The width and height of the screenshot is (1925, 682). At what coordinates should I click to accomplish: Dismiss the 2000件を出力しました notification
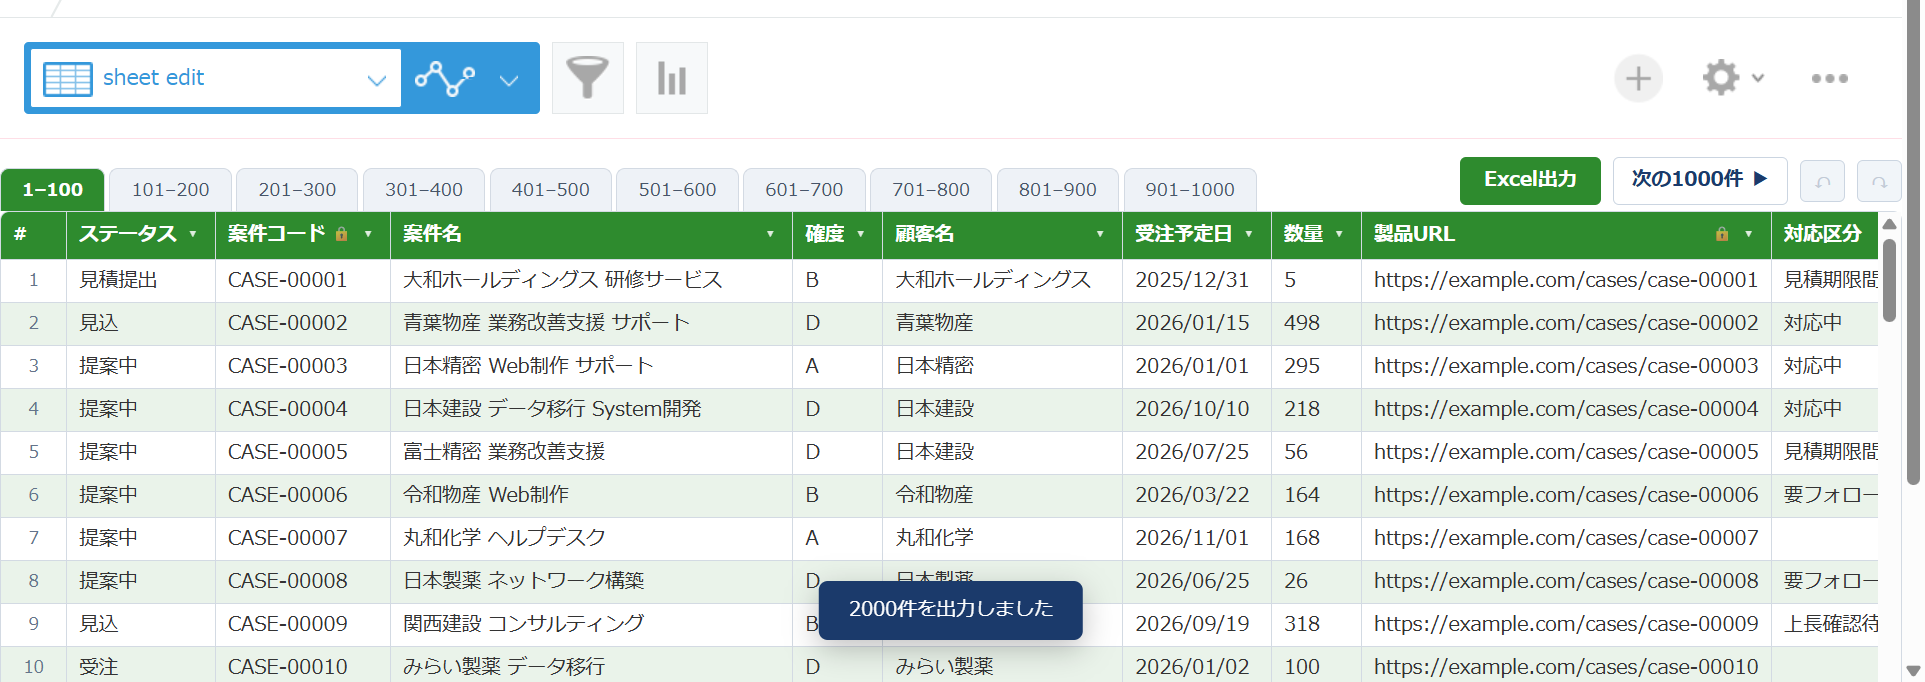coord(951,609)
